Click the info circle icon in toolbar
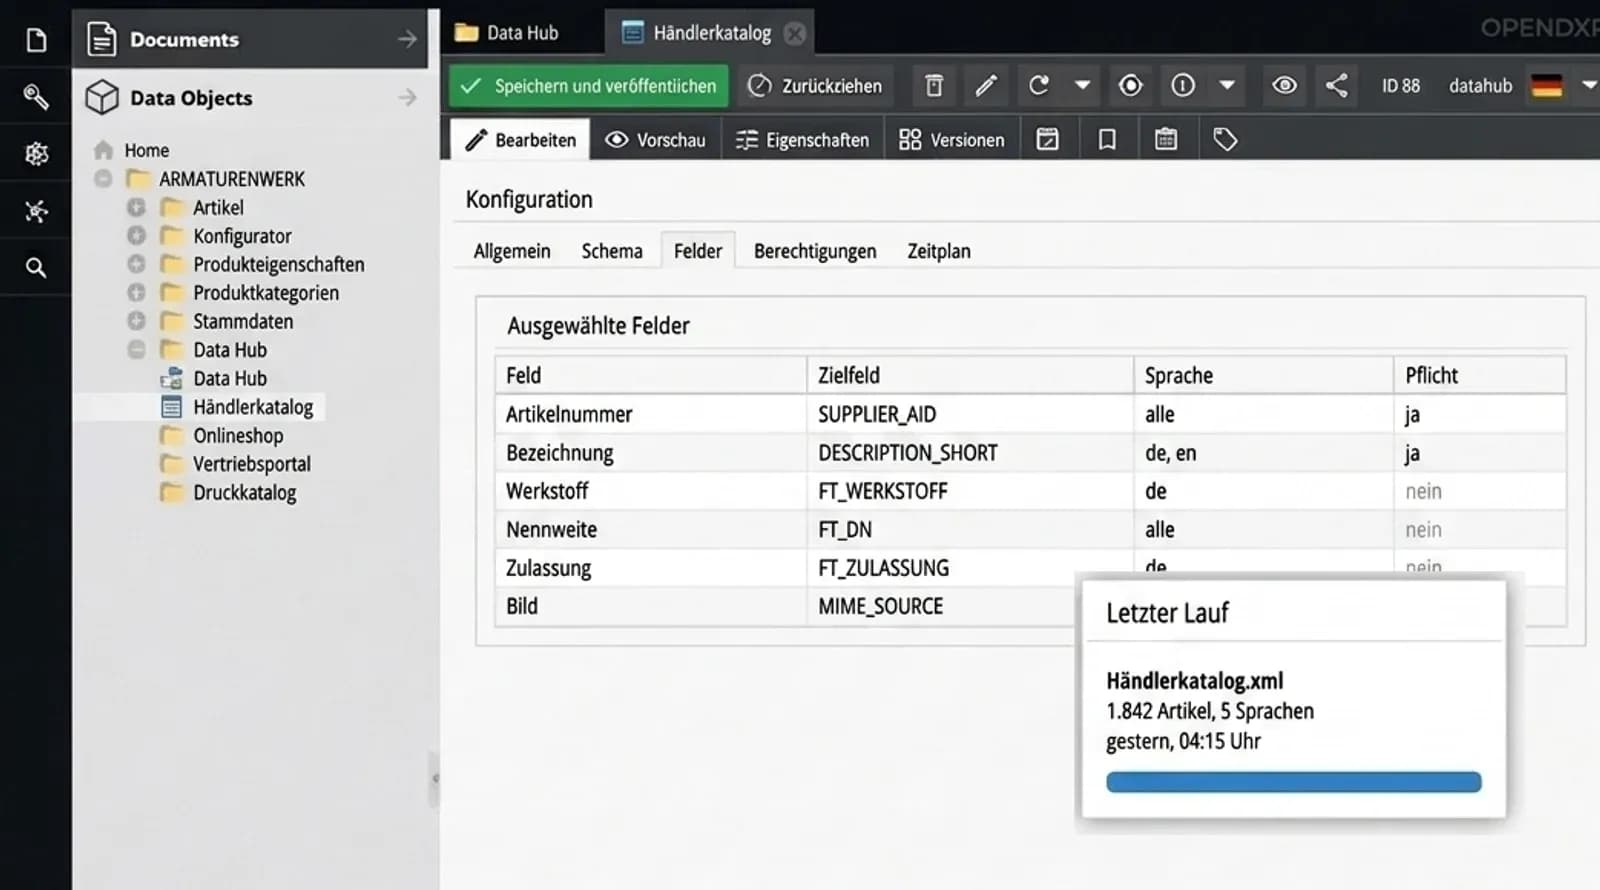 coord(1183,86)
